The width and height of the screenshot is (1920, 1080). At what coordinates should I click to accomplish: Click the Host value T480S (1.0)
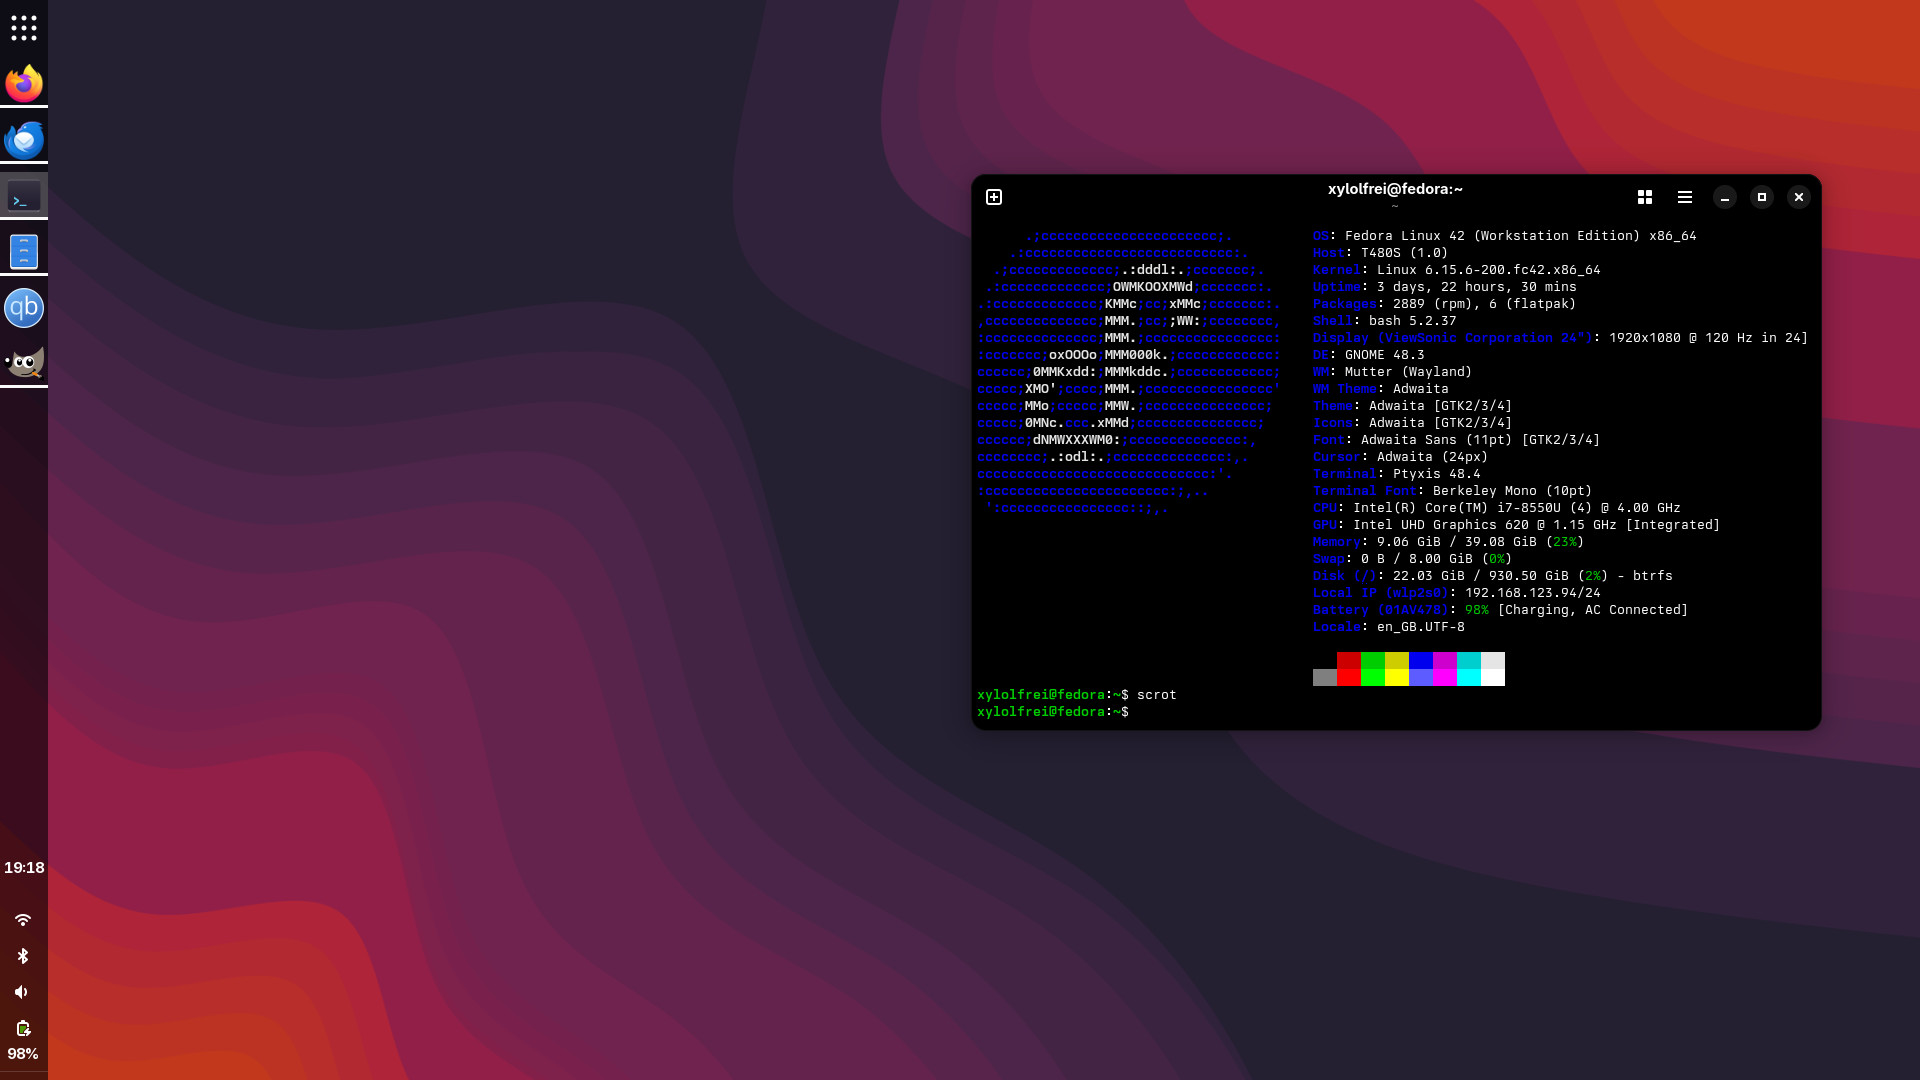point(1405,253)
